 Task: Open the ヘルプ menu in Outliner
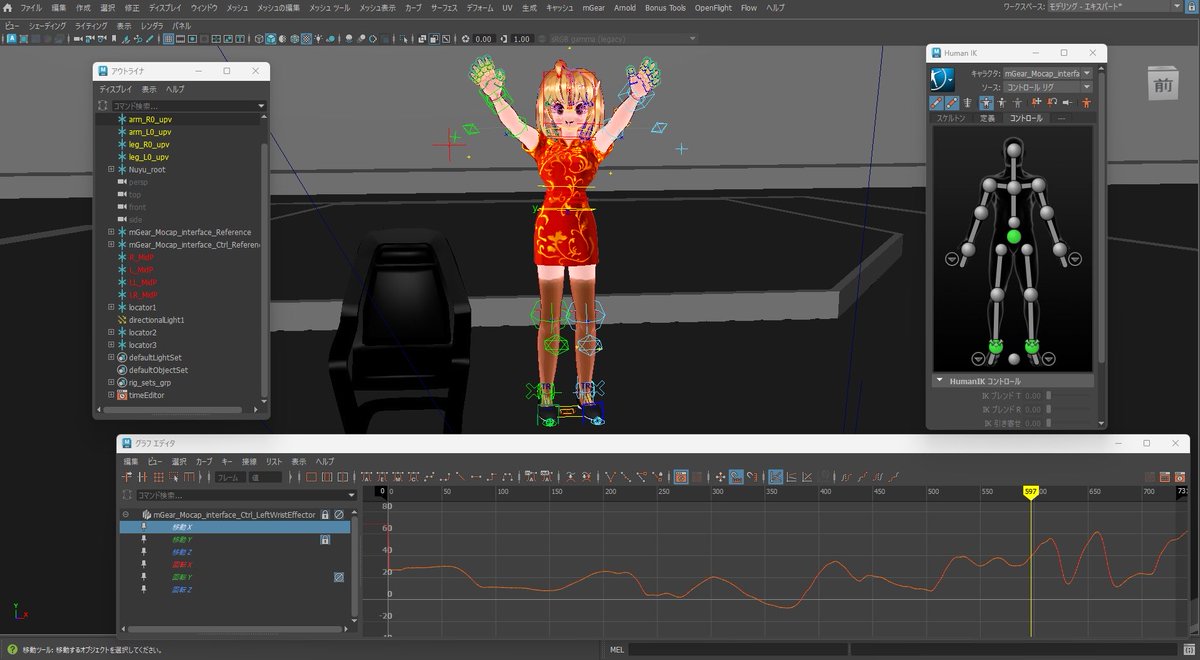175,89
